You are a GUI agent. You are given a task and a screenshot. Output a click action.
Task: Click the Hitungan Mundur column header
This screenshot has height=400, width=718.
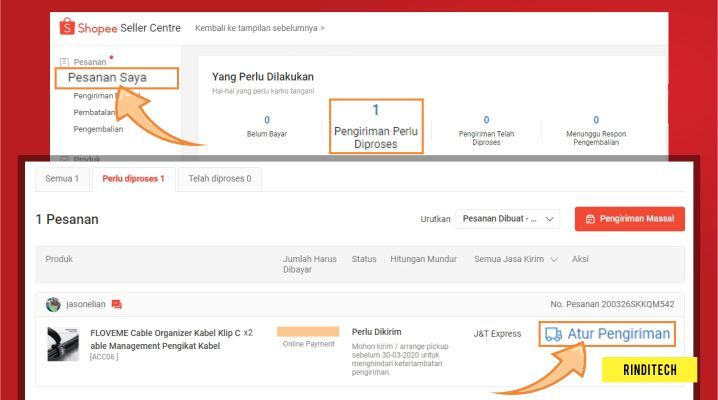click(424, 259)
